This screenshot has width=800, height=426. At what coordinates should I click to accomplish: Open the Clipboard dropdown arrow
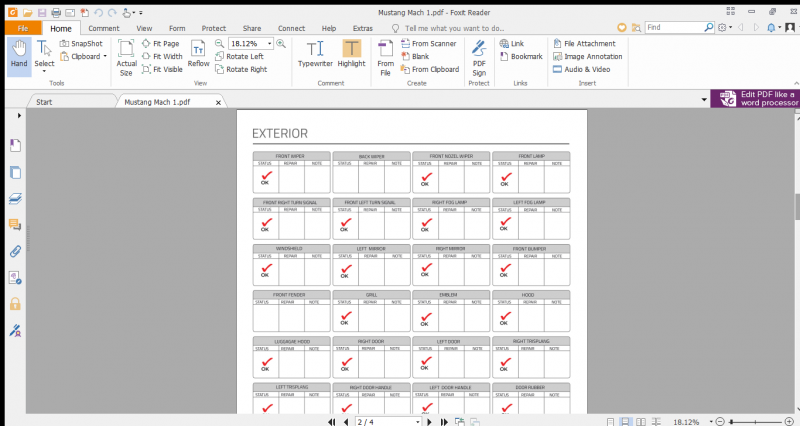tap(105, 56)
